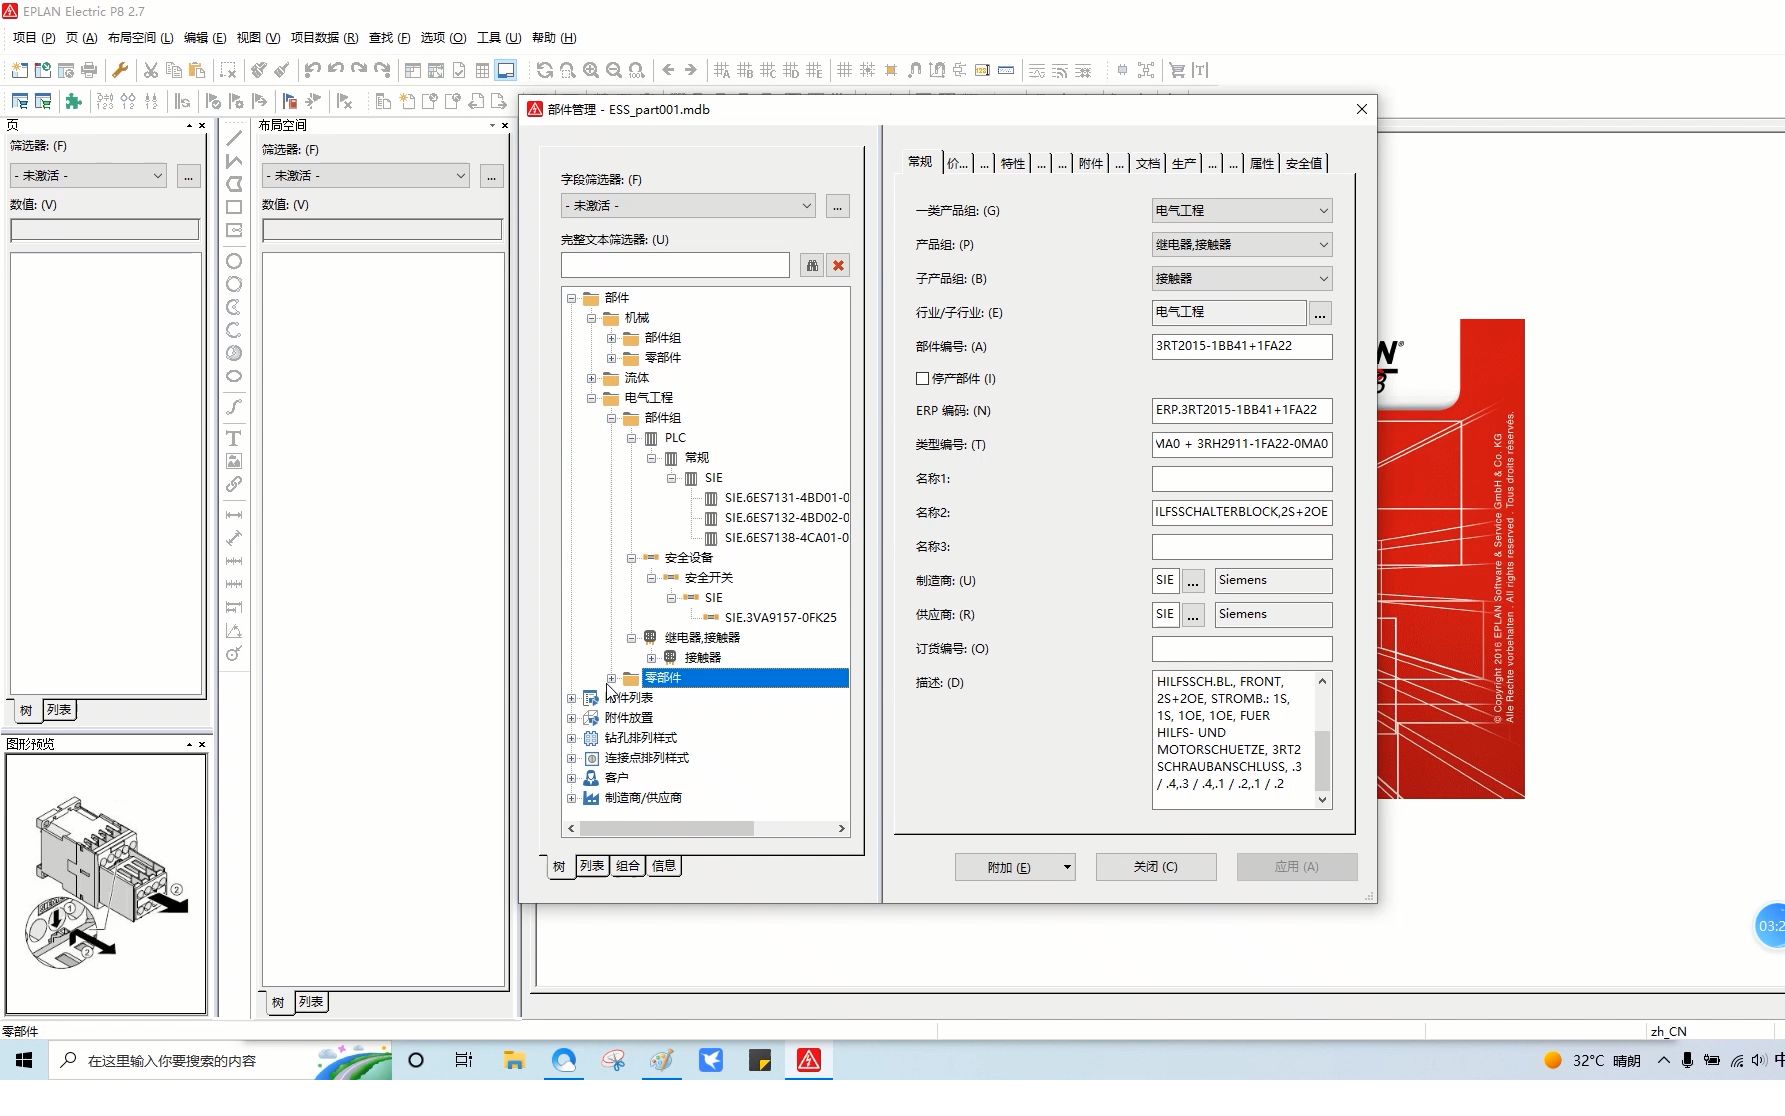The width and height of the screenshot is (1785, 1116).
Task: Switch to the 文档 tab
Action: pyautogui.click(x=1148, y=163)
